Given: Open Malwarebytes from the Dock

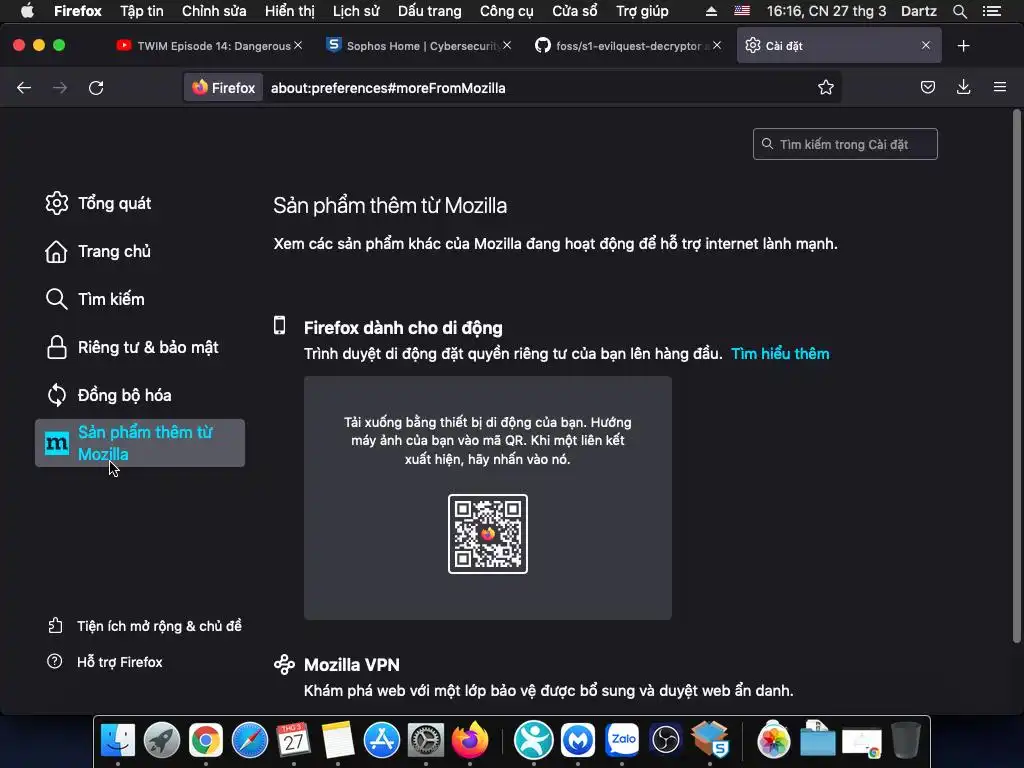Looking at the screenshot, I should pos(578,741).
